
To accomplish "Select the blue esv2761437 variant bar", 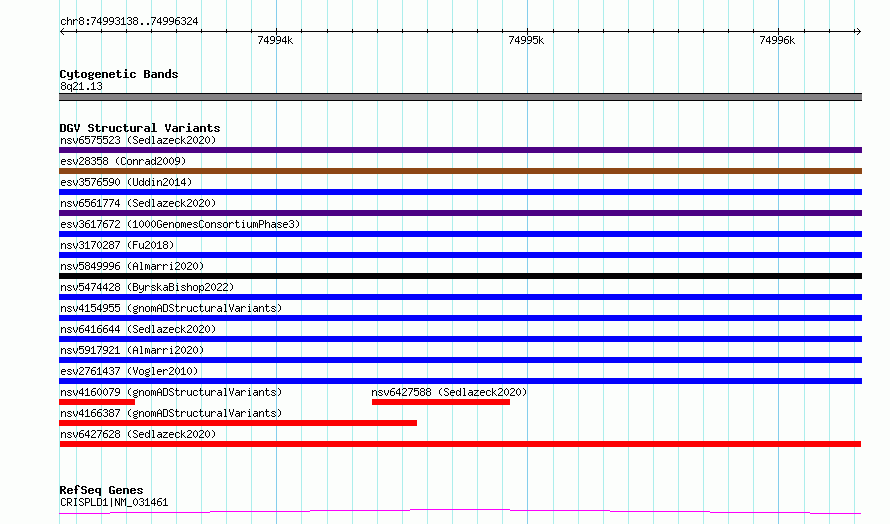I will pos(460,381).
